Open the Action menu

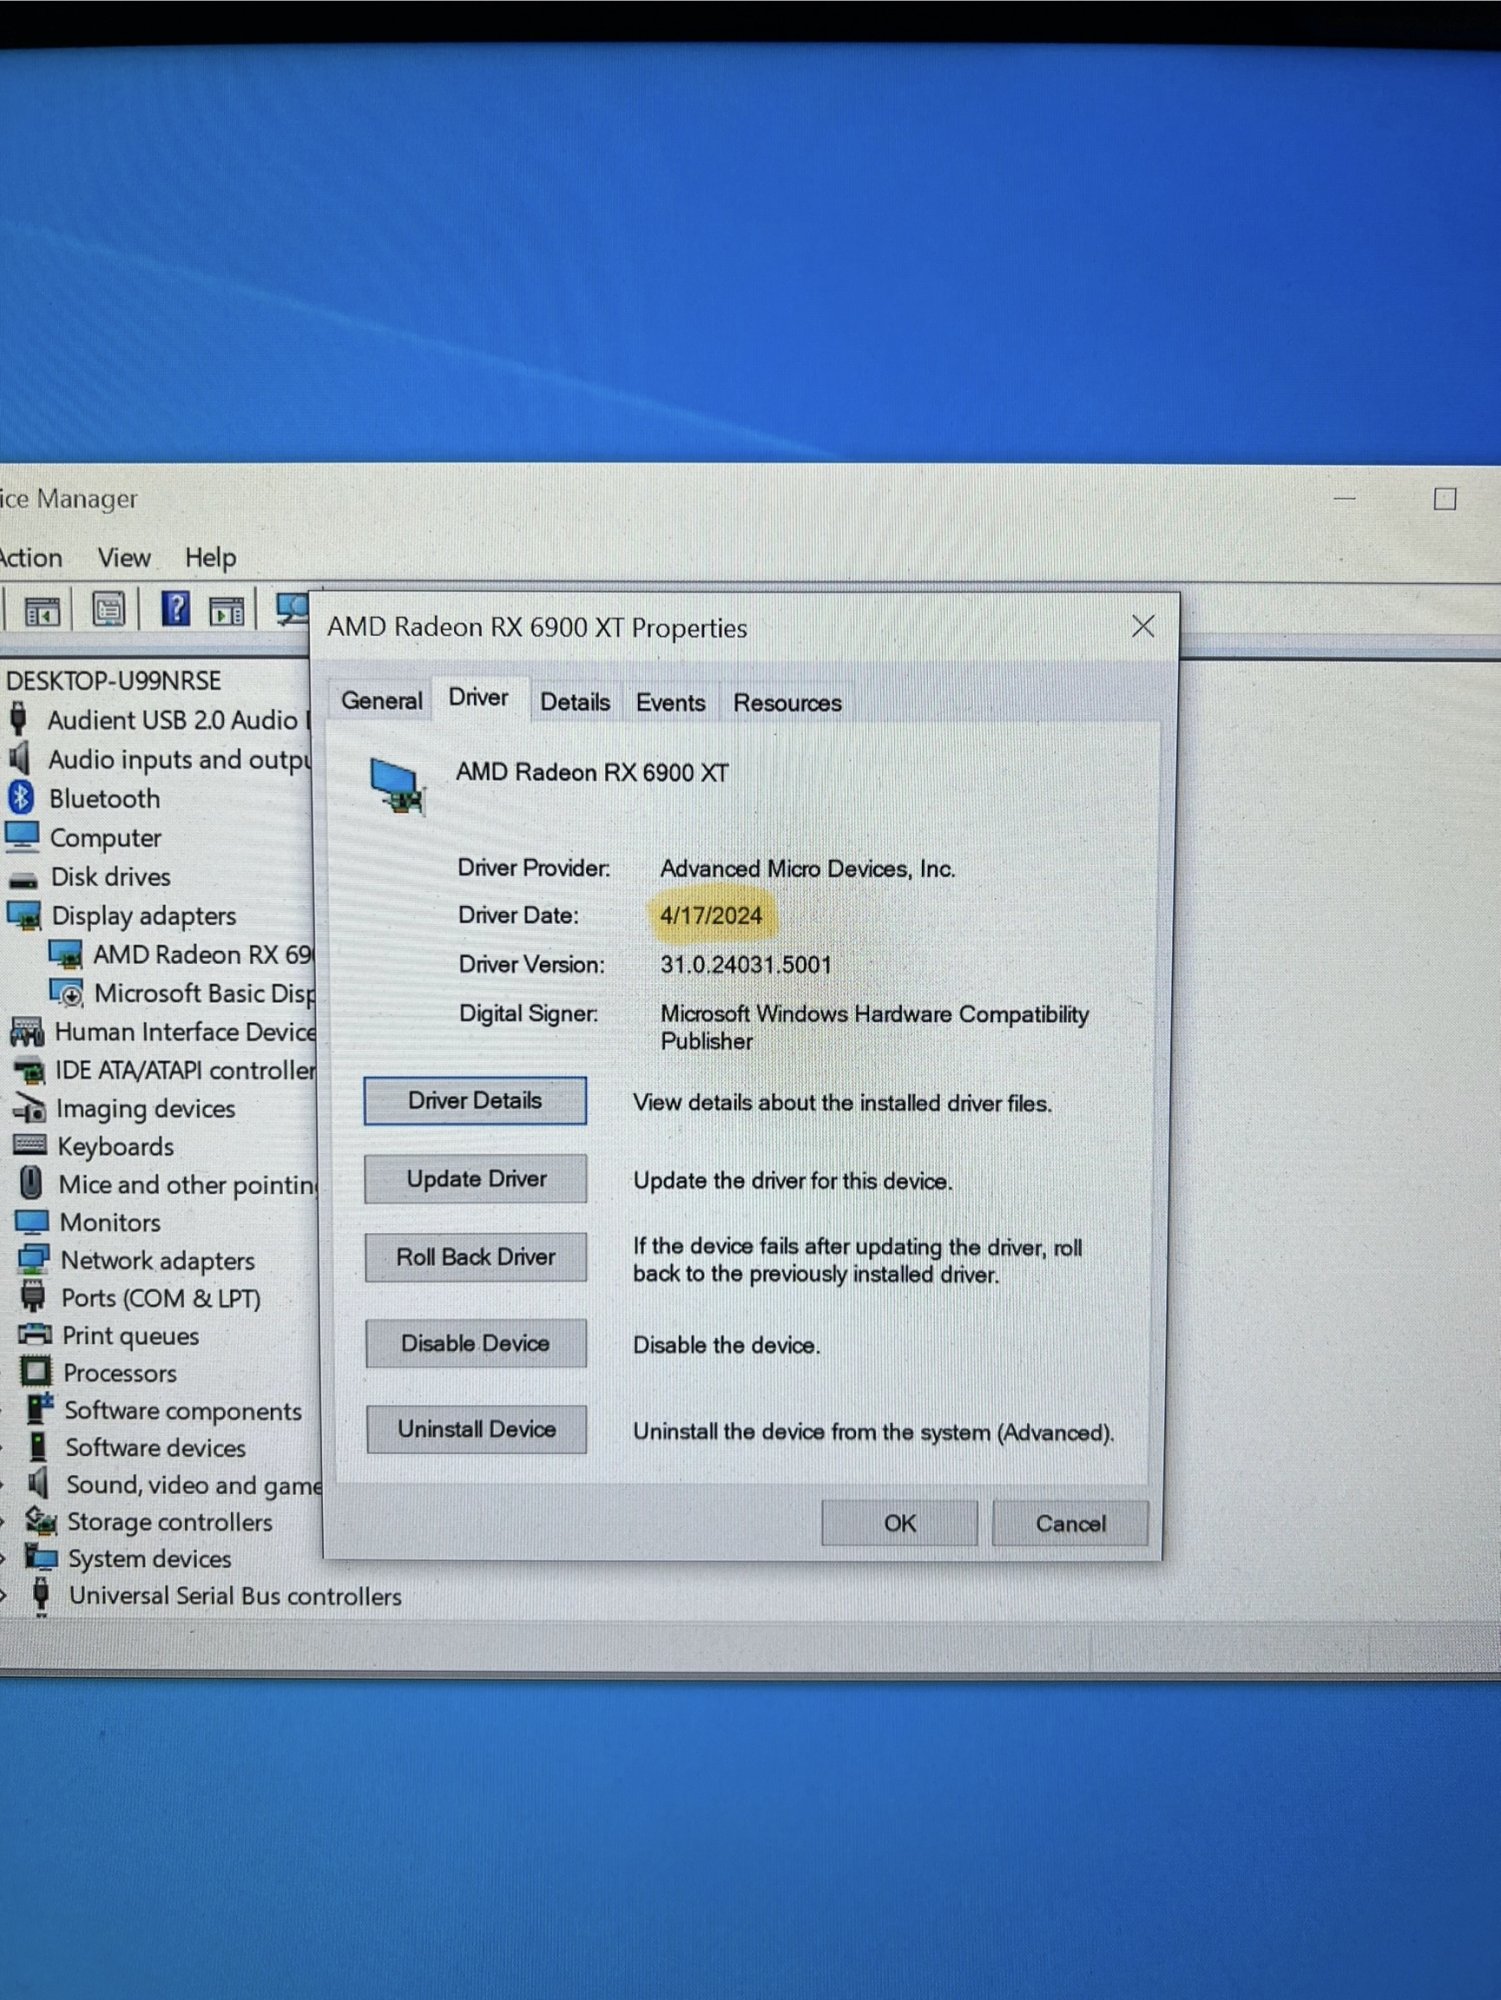pos(31,557)
